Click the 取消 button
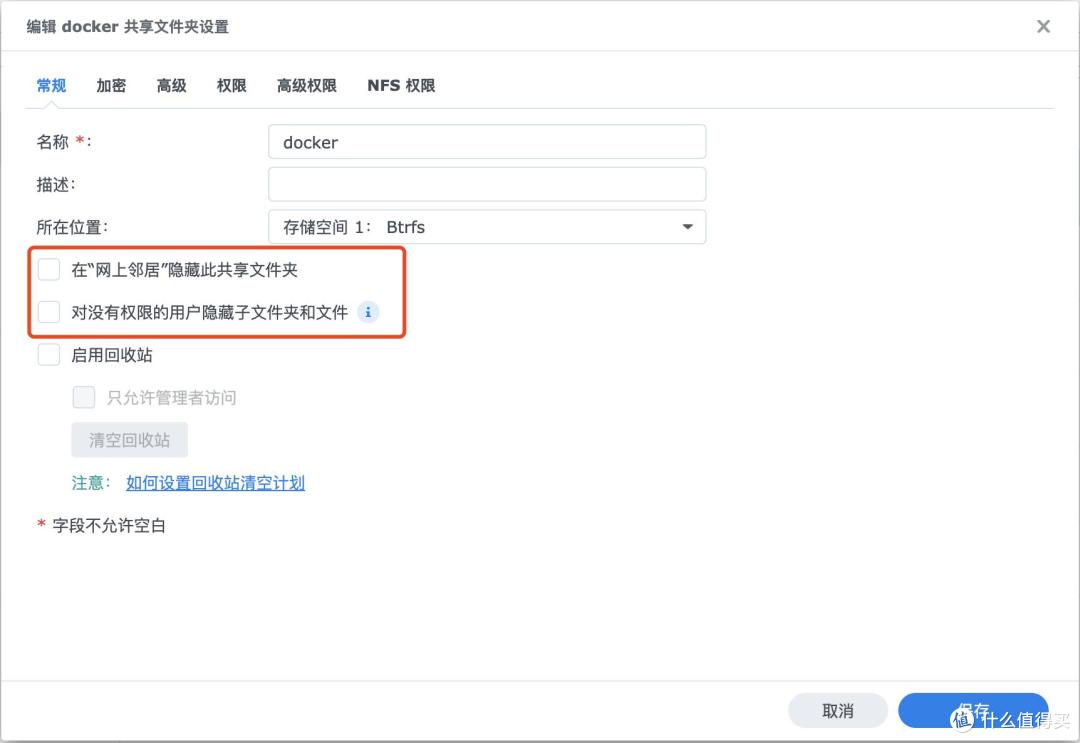Image resolution: width=1080 pixels, height=743 pixels. coord(838,711)
